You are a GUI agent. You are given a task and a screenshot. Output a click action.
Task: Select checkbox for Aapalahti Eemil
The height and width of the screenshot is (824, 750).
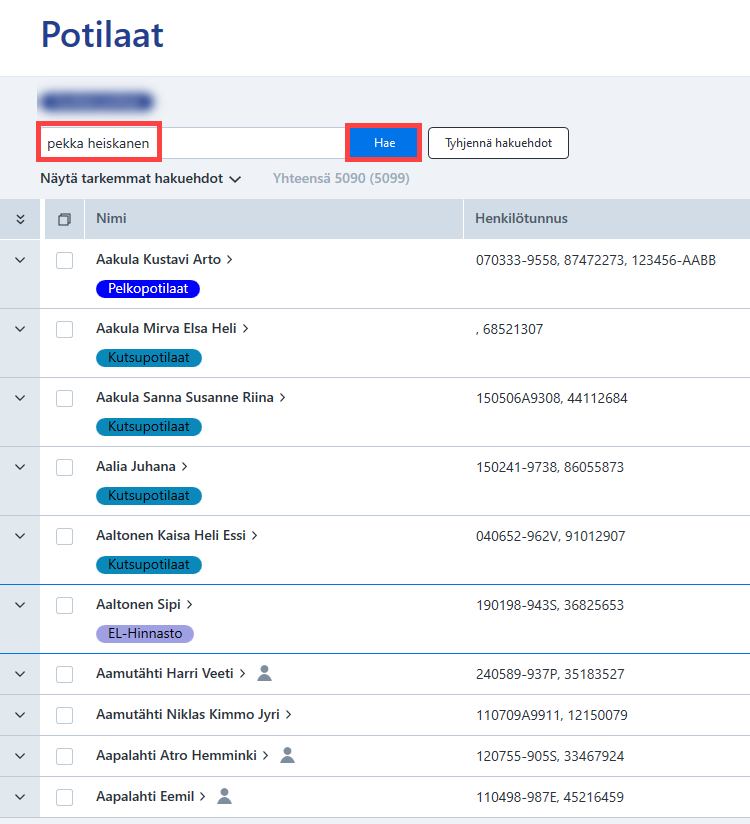tap(65, 797)
